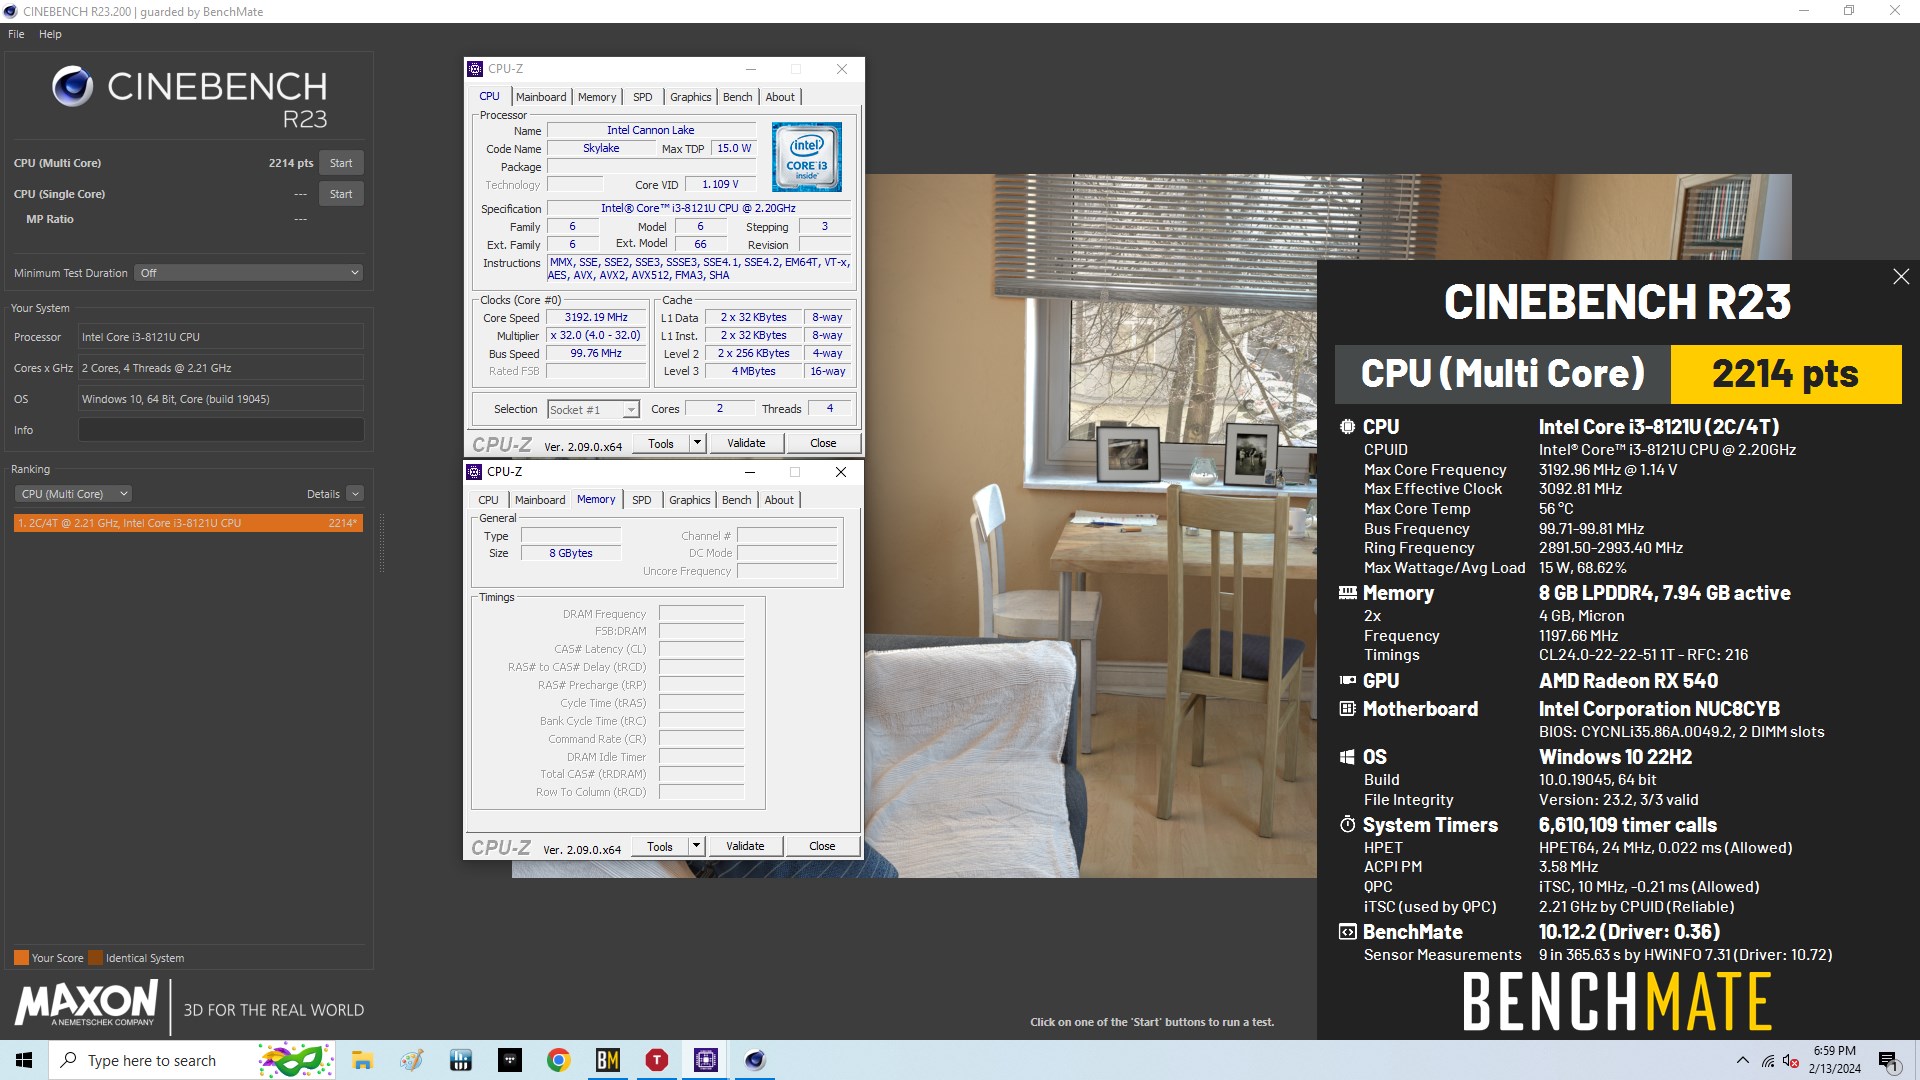This screenshot has height=1080, width=1920.
Task: Click Tools button in upper CPU-Z
Action: click(661, 443)
